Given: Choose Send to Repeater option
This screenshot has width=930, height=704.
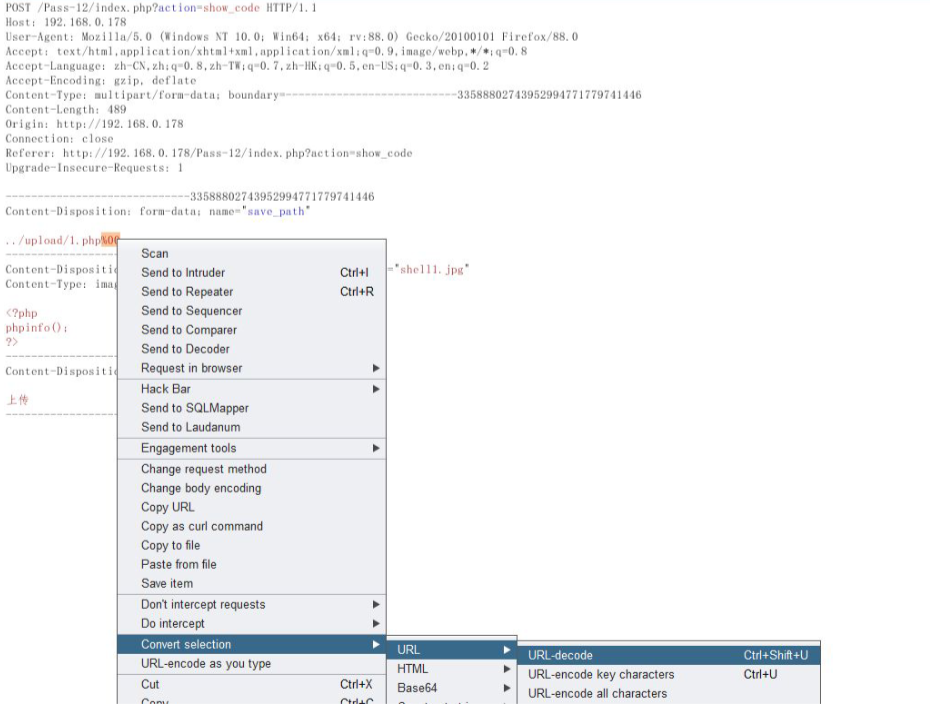Looking at the screenshot, I should click(187, 292).
